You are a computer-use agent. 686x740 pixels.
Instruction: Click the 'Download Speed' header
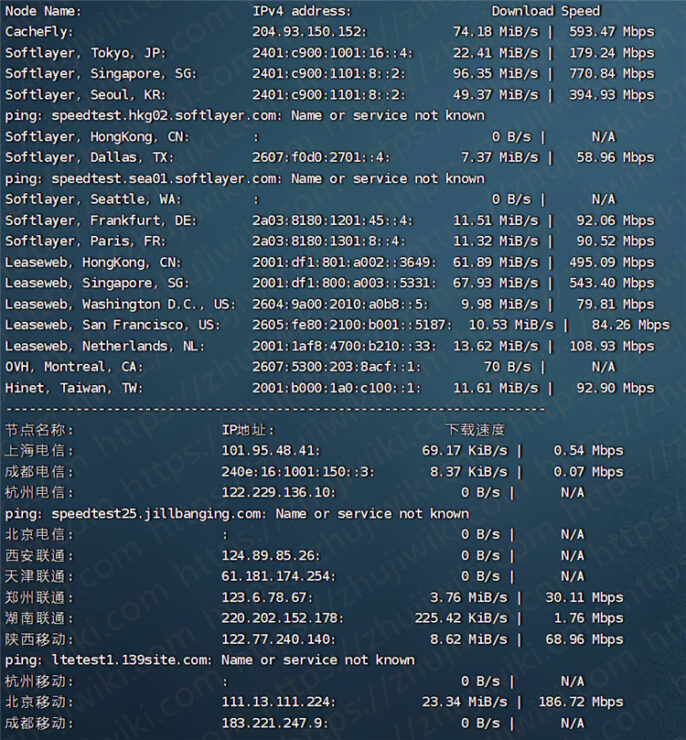pyautogui.click(x=546, y=11)
